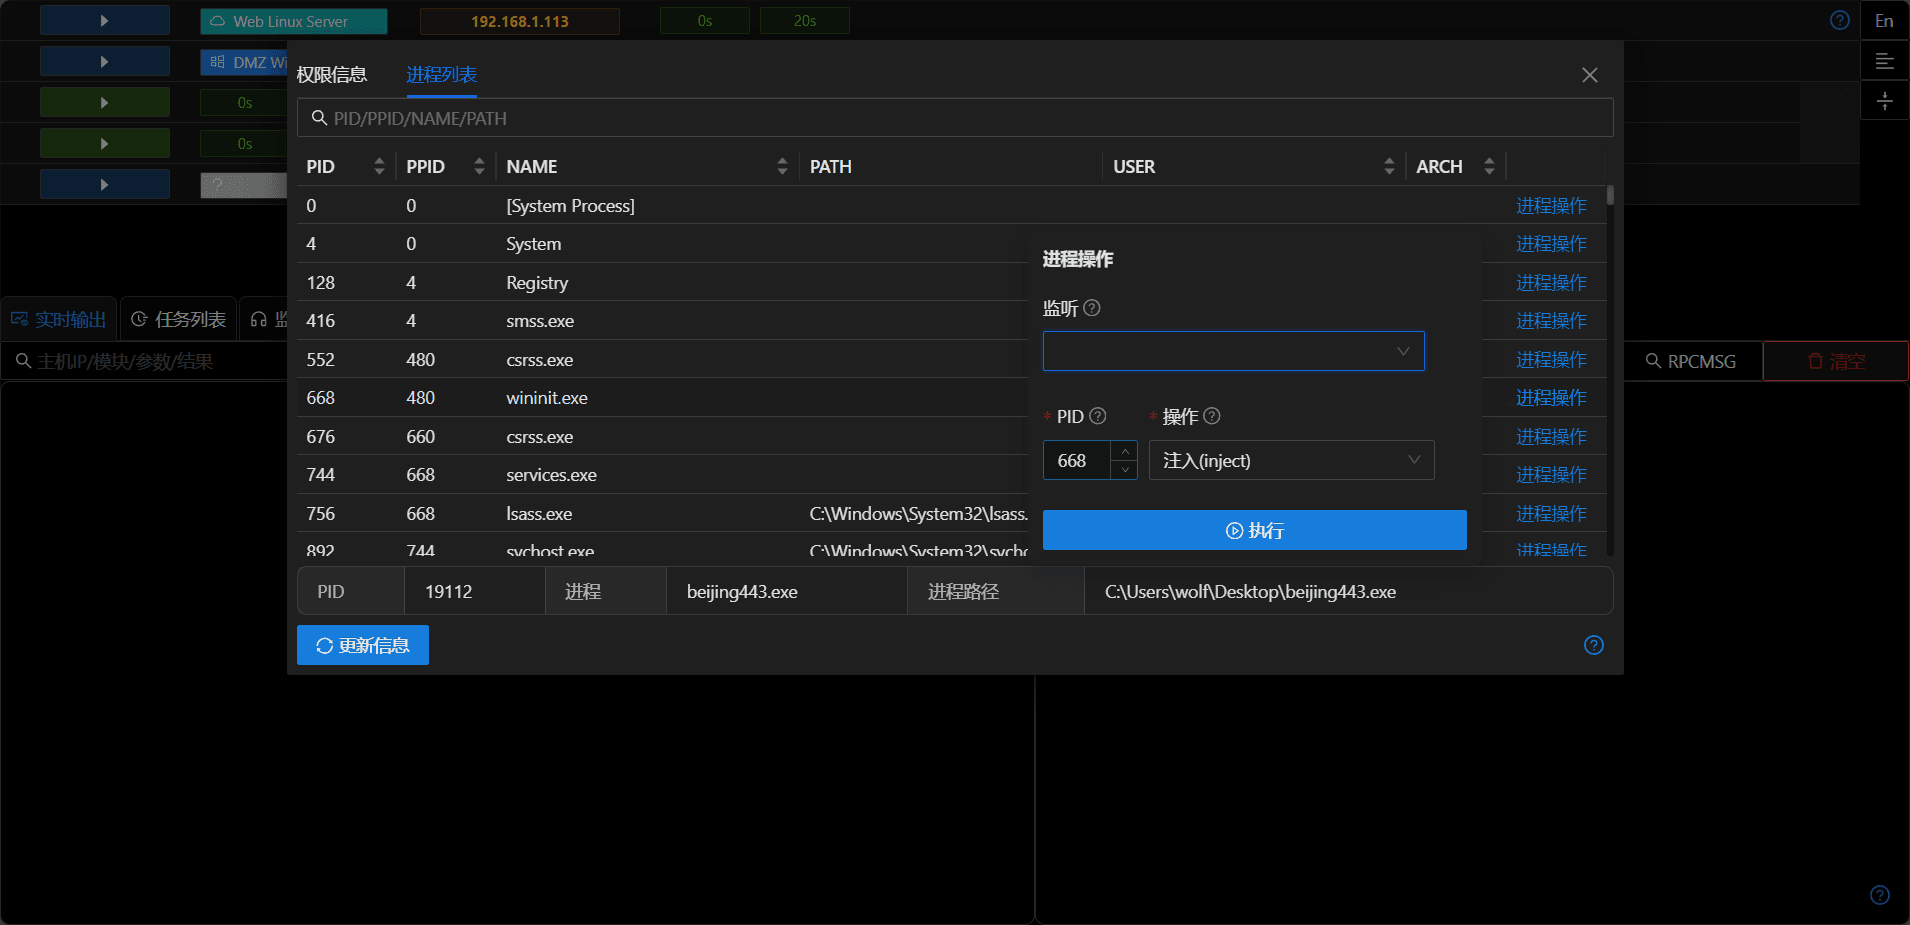Expand the third host row green arrow
The width and height of the screenshot is (1910, 925).
104,103
